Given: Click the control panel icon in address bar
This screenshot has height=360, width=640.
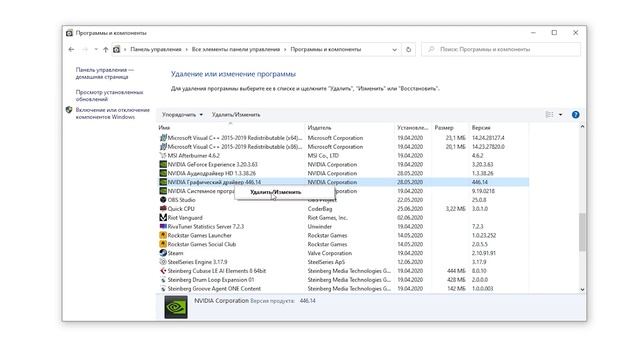Looking at the screenshot, I should 117,49.
